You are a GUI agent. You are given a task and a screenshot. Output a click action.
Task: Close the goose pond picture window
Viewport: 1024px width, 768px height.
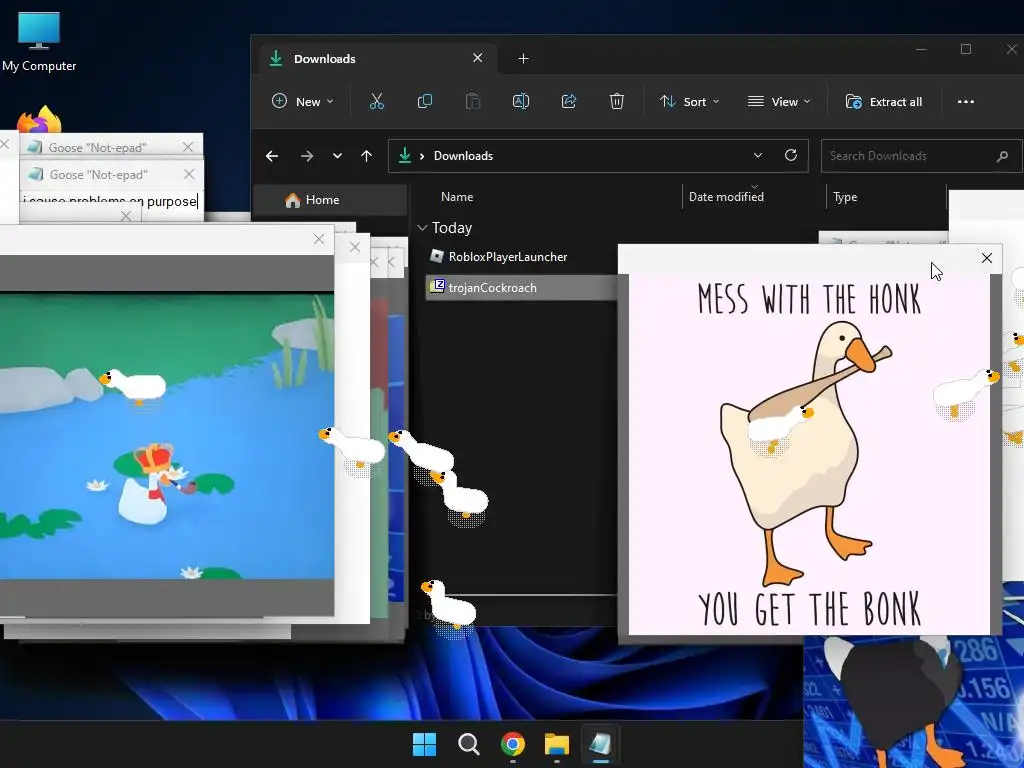pos(319,240)
